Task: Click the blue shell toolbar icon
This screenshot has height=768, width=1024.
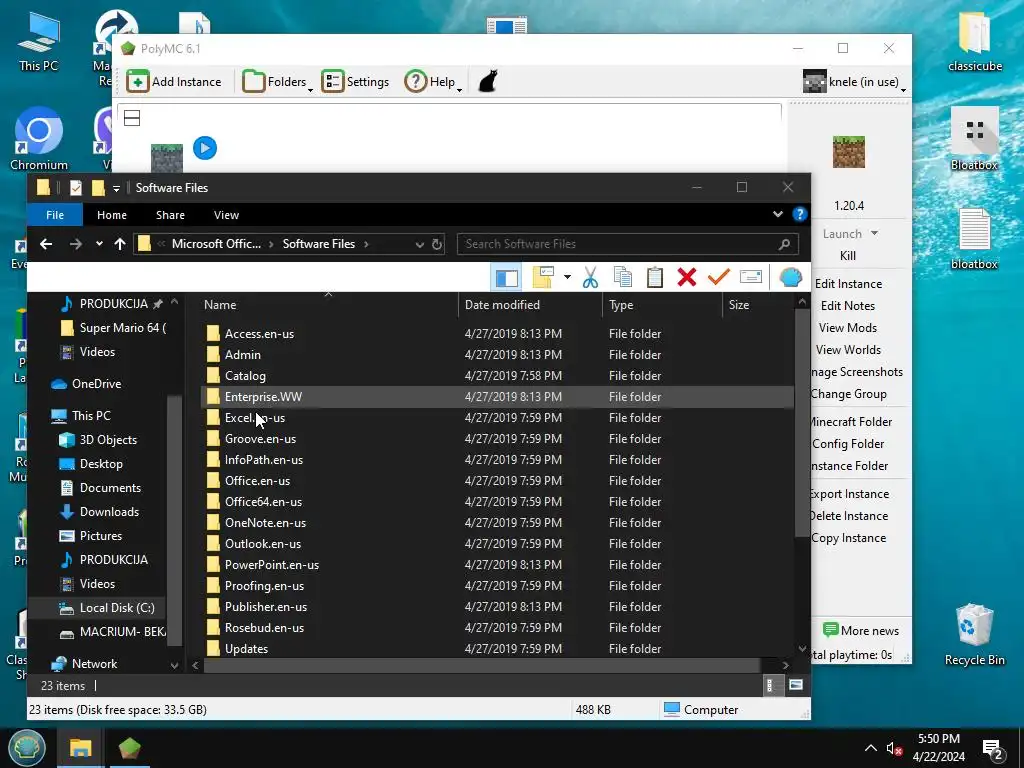Action: [790, 278]
